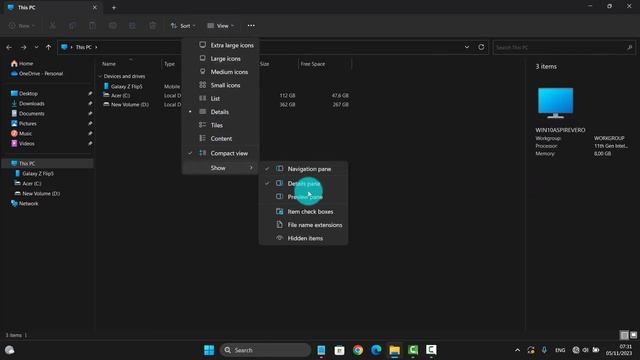
Task: Click the chevron after This PC breadcrumb
Action: coord(96,47)
